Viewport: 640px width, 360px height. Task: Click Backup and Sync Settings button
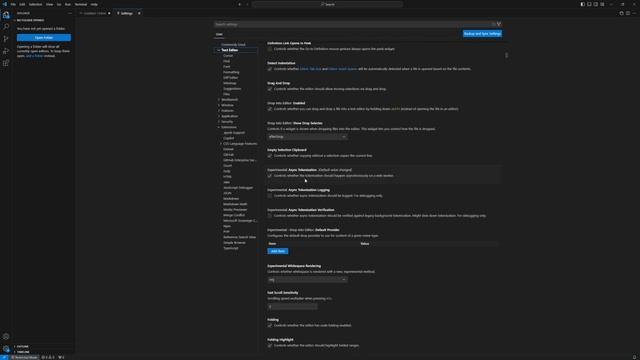(482, 33)
